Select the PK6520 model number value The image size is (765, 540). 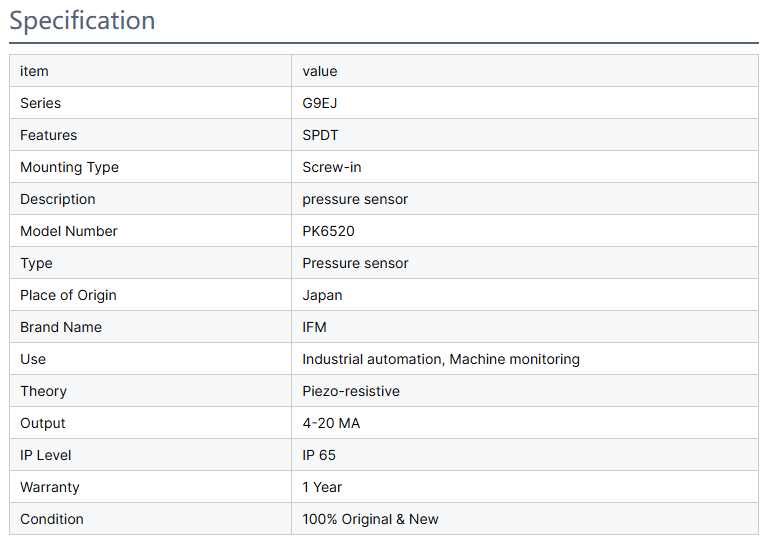[328, 231]
